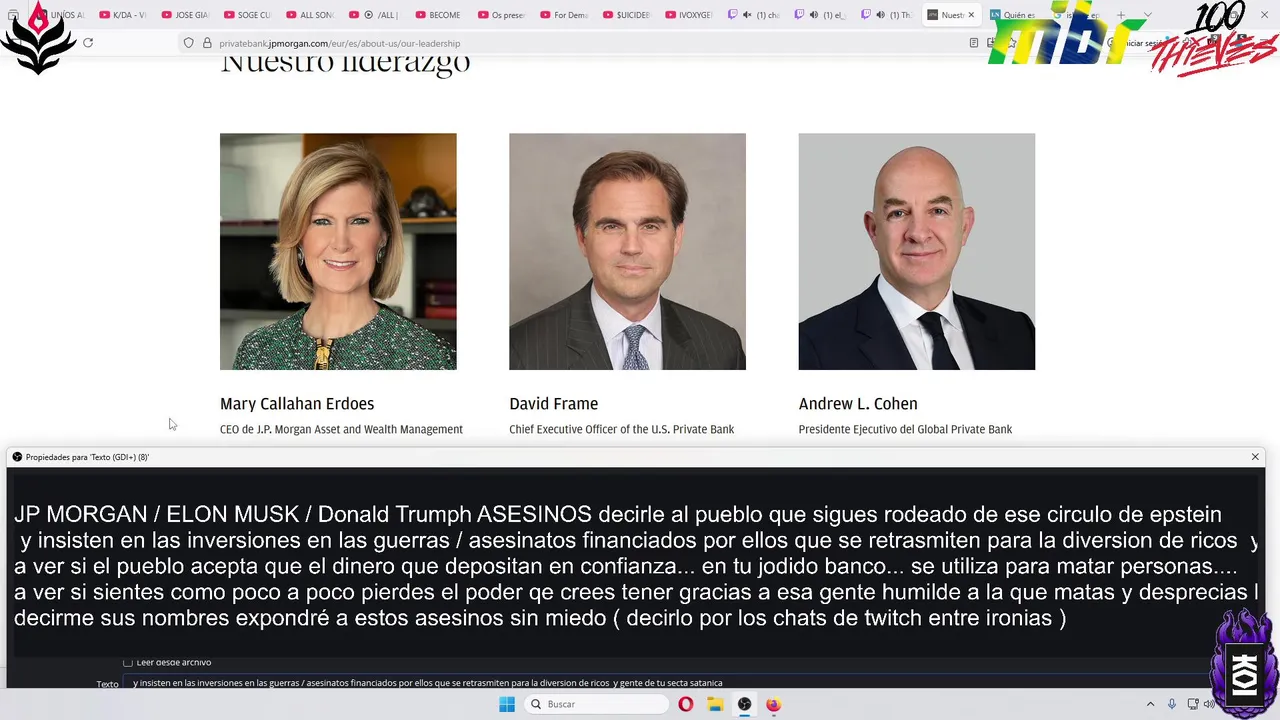Open Mary Callahan Erdoes name link
1280x720 pixels.
coord(297,404)
